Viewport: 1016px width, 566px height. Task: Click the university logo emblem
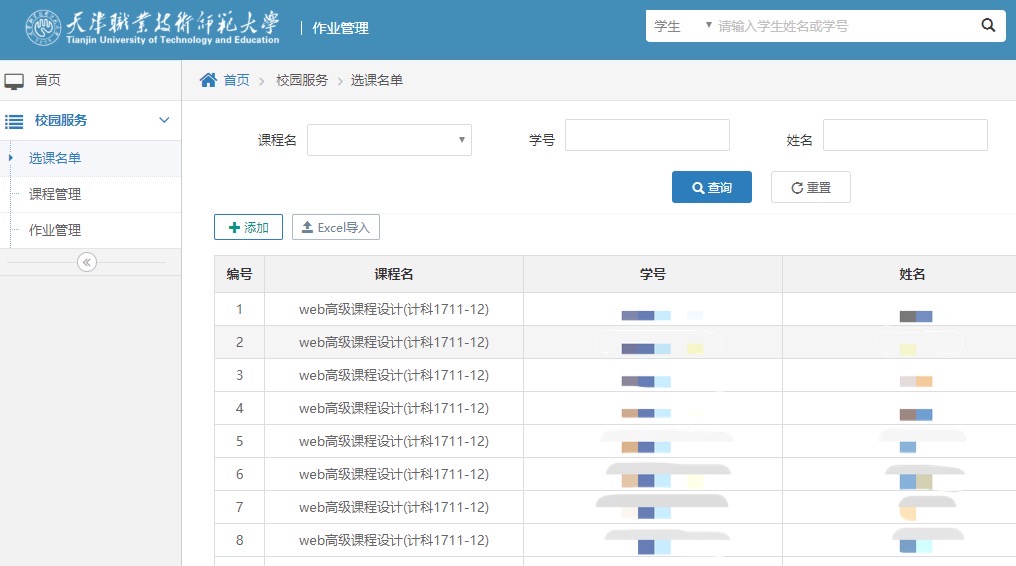click(42, 28)
